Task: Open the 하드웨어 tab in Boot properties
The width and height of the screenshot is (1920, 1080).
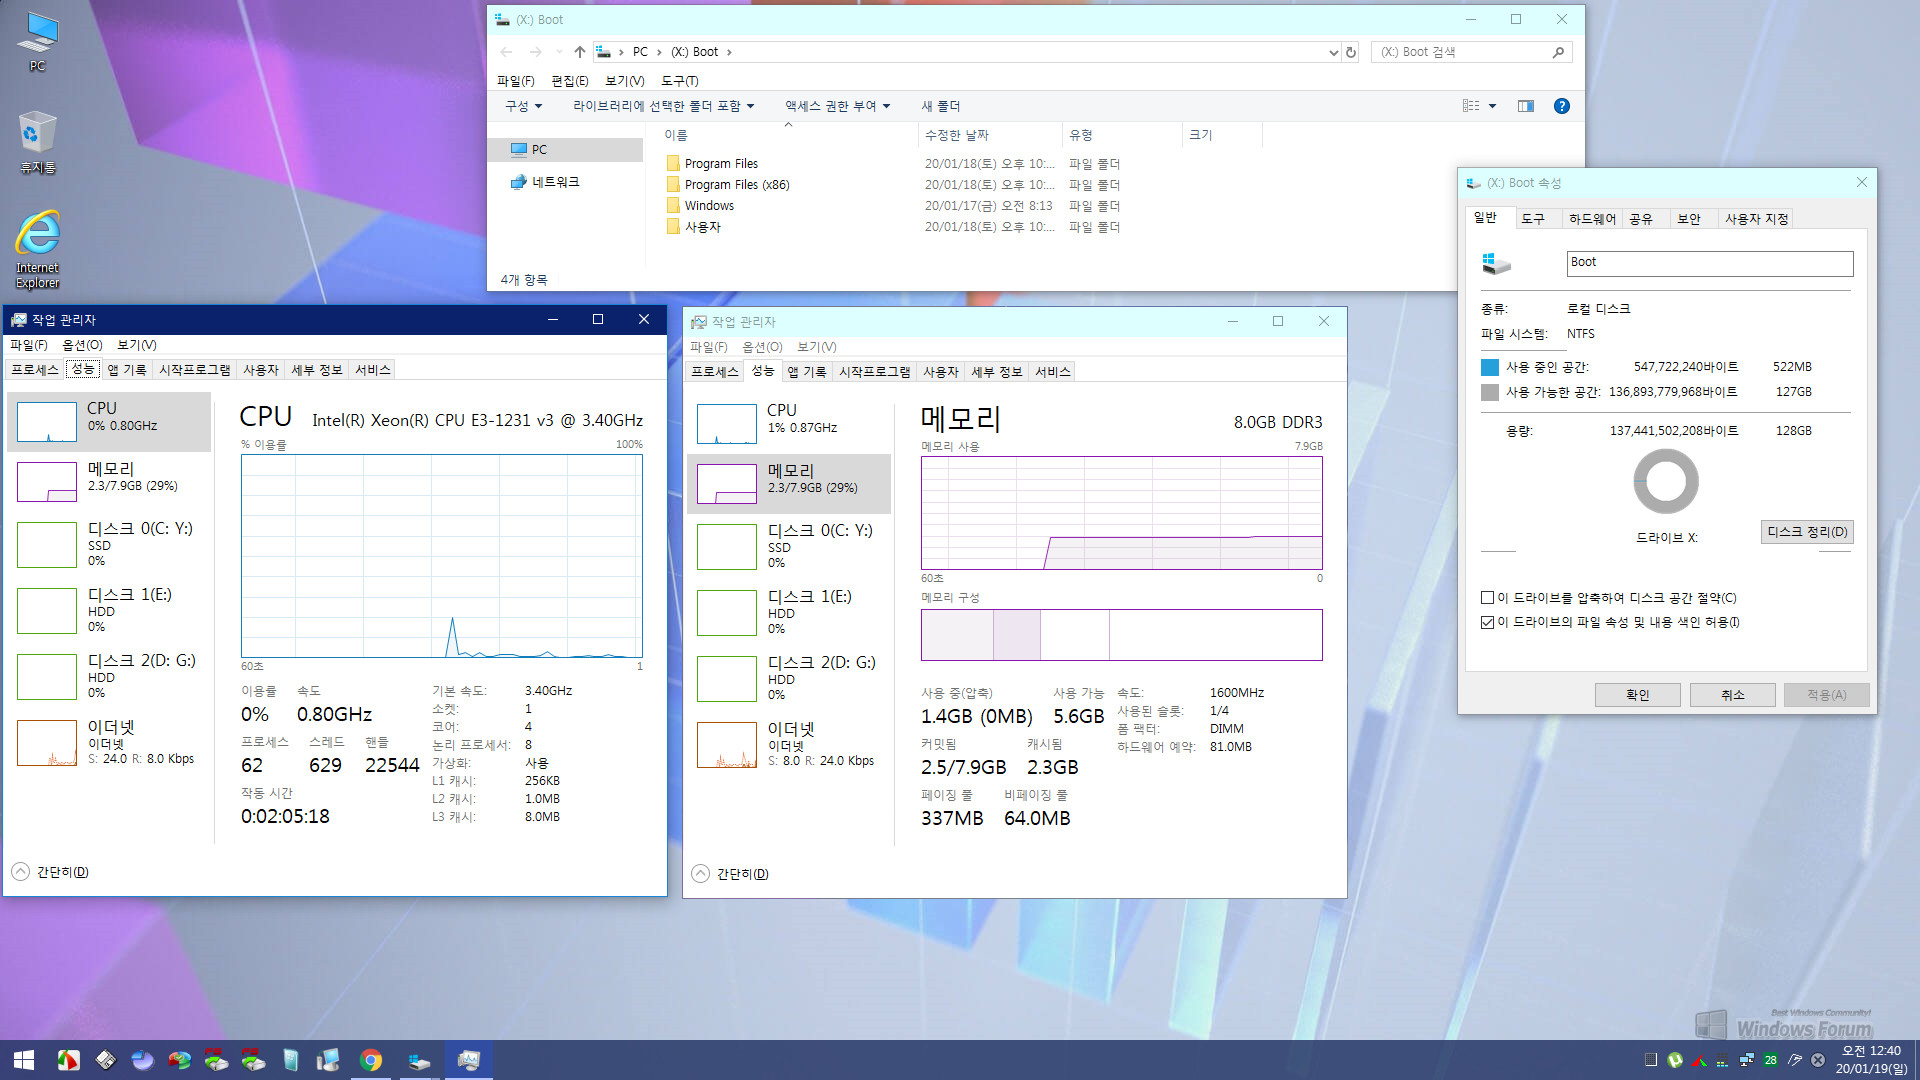Action: tap(1592, 219)
